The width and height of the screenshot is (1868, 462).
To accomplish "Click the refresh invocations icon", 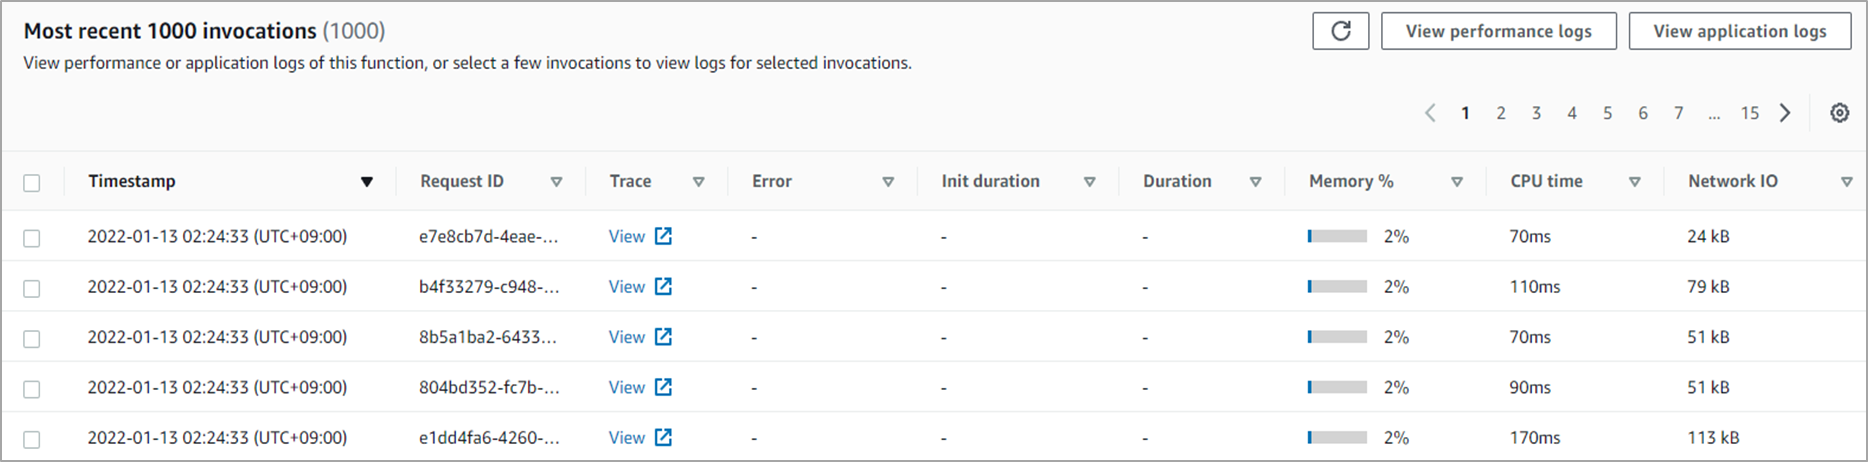I will 1341,31.
